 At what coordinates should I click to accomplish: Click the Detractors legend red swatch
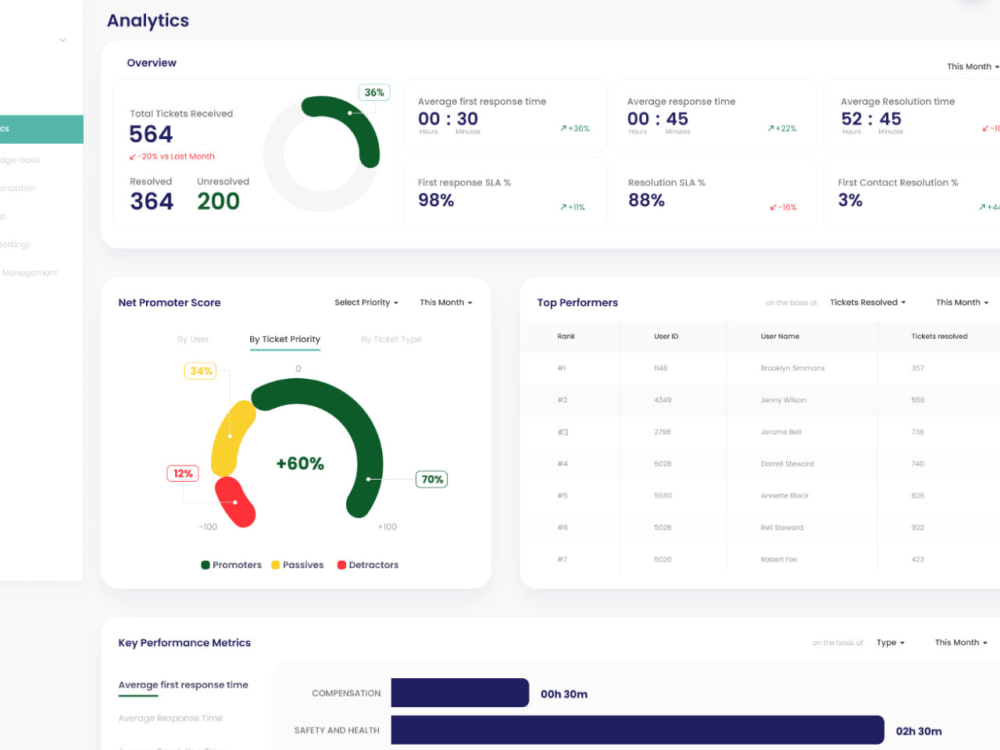coord(341,565)
